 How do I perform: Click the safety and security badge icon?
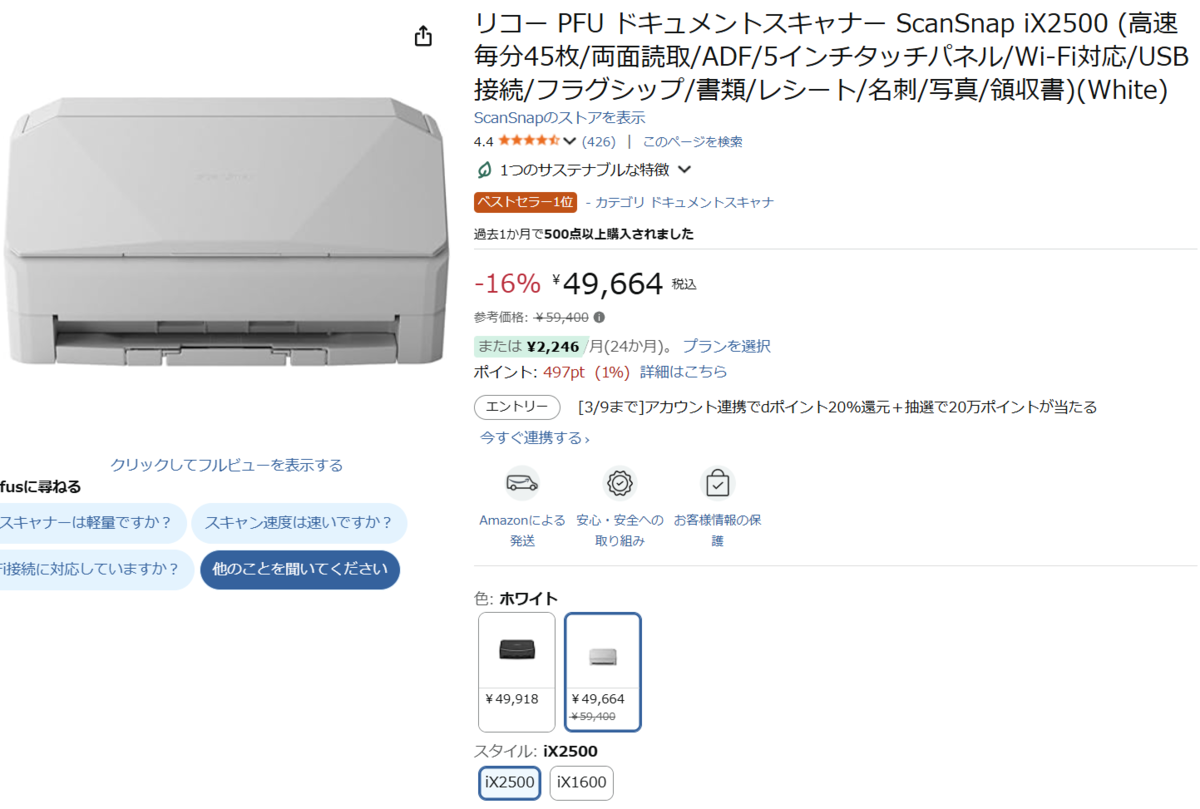620,483
